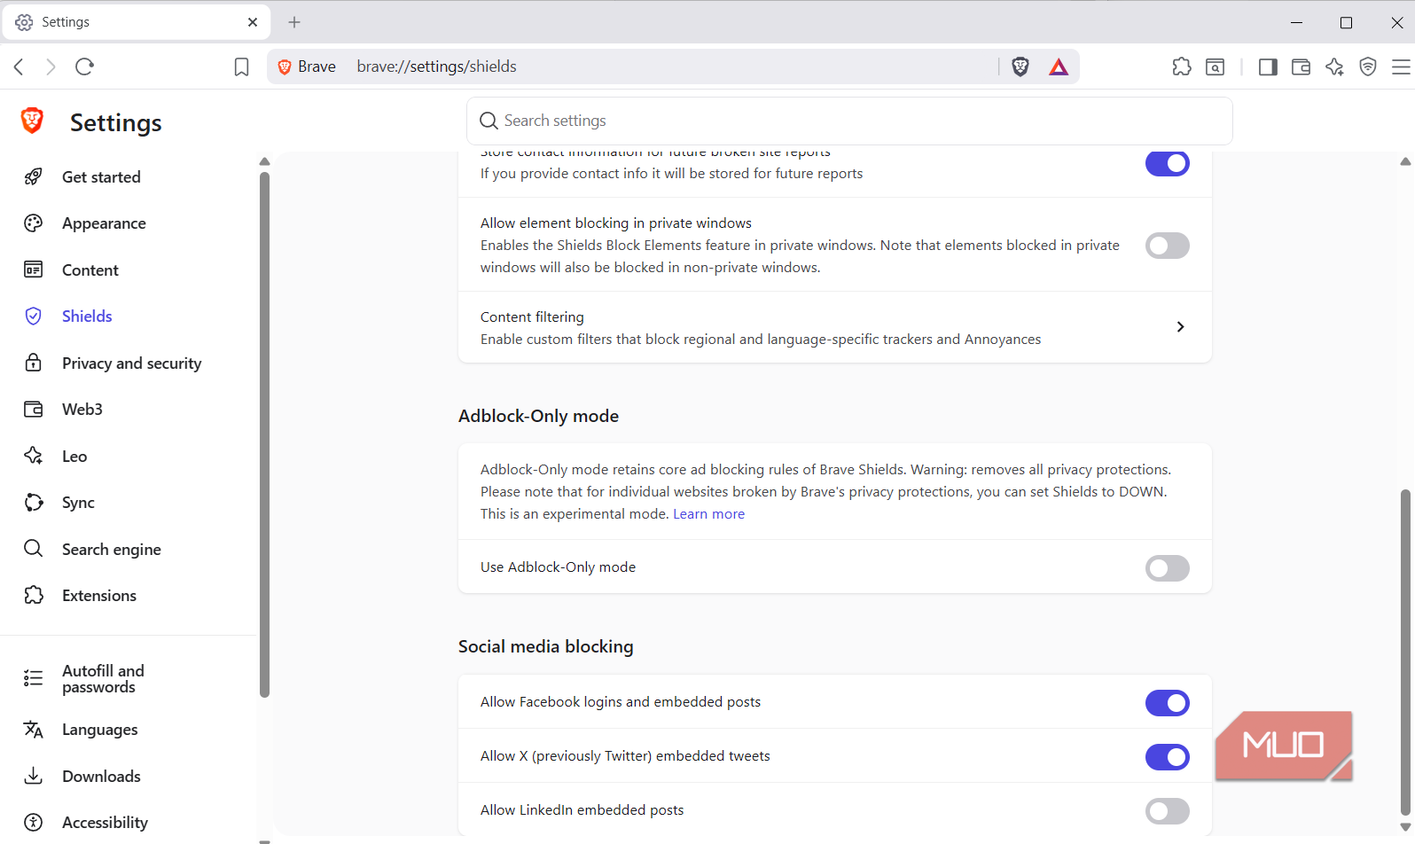Turn on element blocking in private windows
Viewport: 1415px width, 844px height.
coord(1167,245)
